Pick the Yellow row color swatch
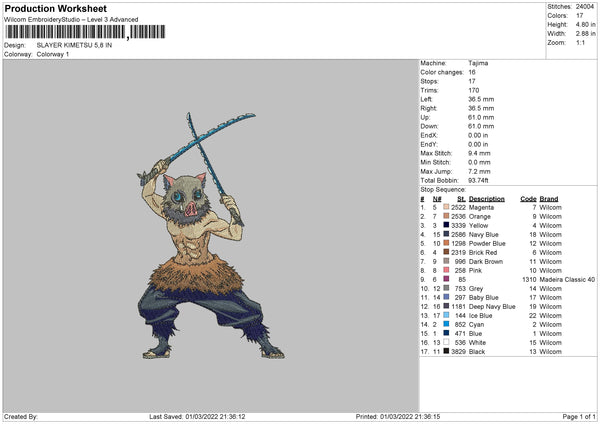600x424 pixels. point(446,225)
